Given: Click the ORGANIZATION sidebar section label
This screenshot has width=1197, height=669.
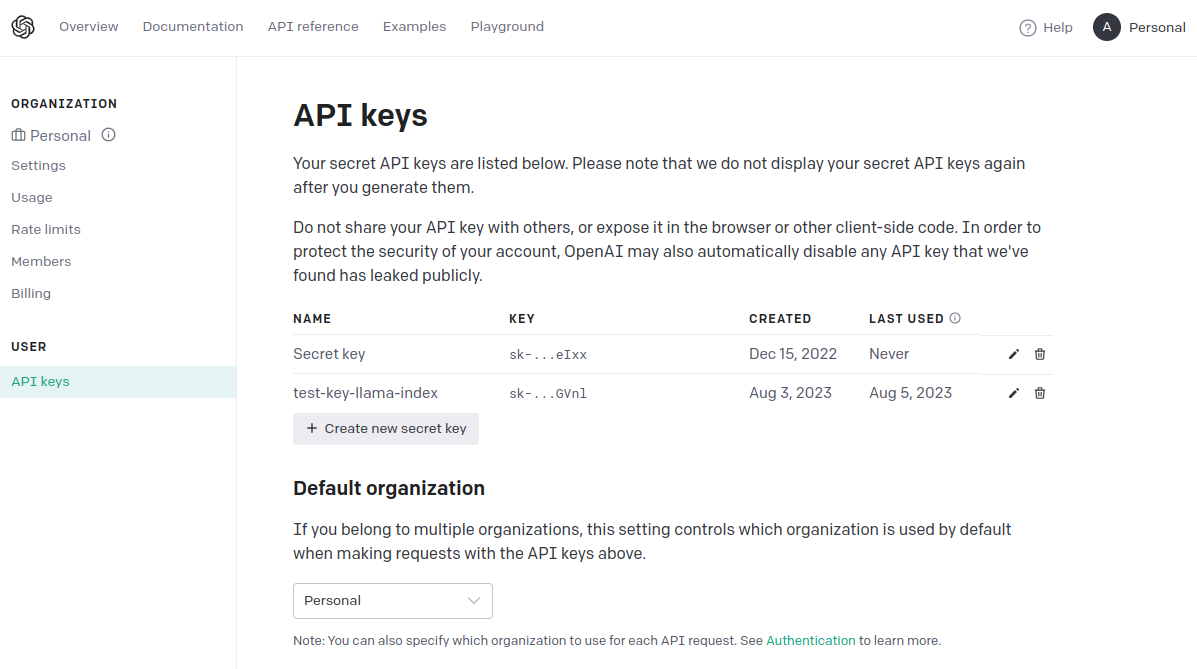Looking at the screenshot, I should [64, 104].
